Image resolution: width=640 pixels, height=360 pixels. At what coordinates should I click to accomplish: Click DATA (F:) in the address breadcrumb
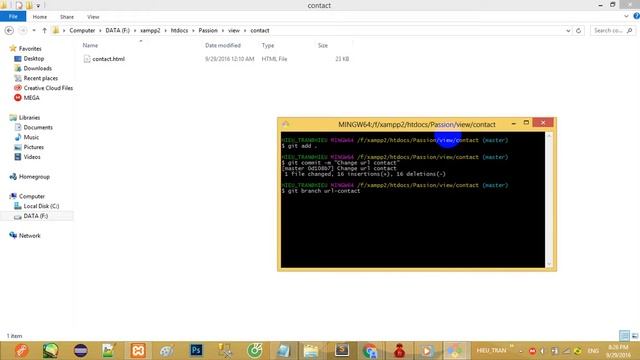click(118, 31)
